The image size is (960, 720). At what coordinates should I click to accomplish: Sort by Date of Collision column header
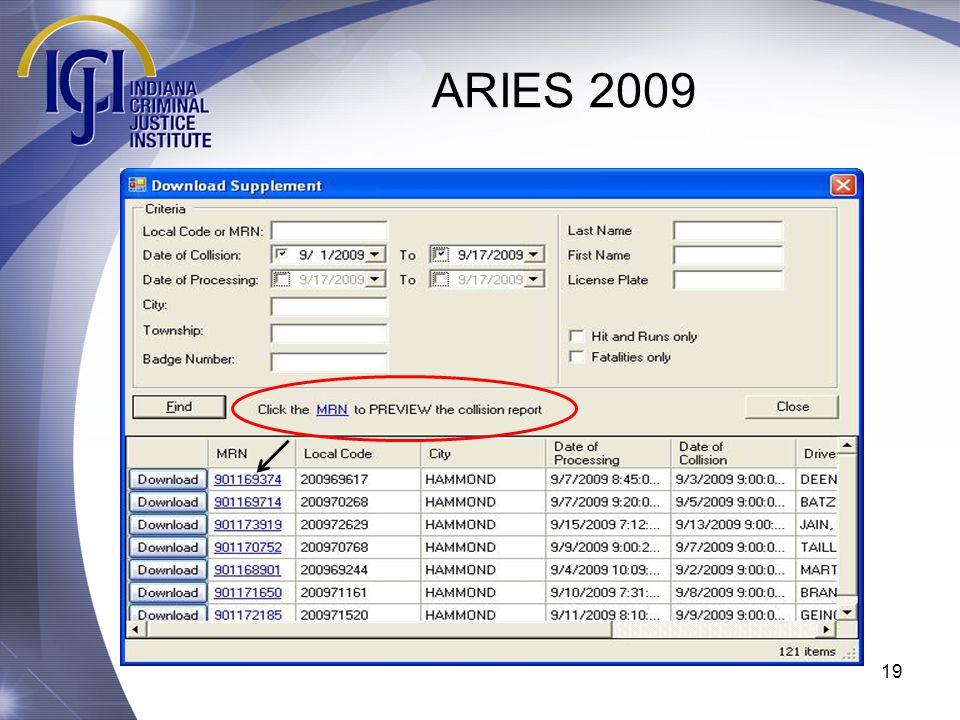pyautogui.click(x=733, y=453)
